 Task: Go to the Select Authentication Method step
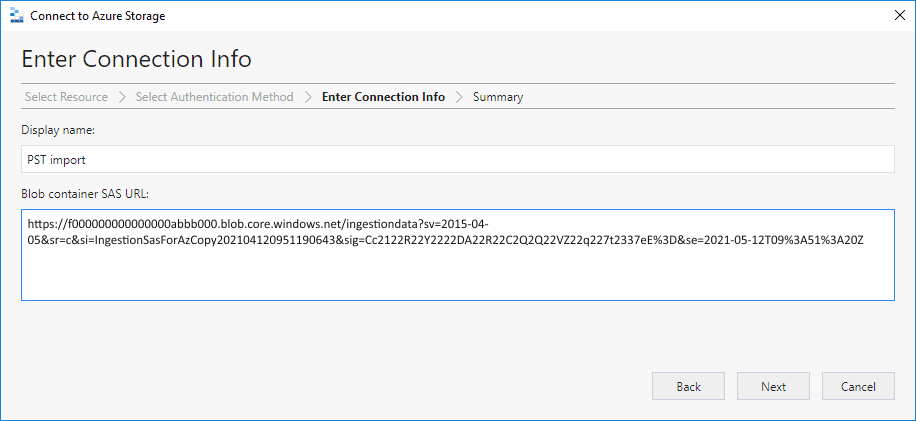point(214,97)
